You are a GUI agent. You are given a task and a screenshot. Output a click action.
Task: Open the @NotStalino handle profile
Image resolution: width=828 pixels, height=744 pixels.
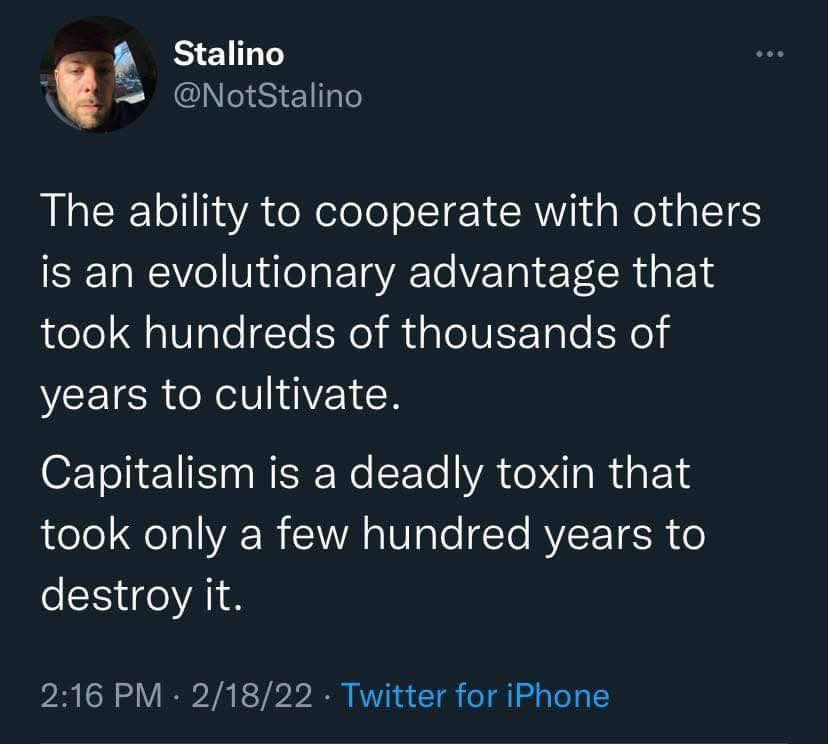point(268,96)
